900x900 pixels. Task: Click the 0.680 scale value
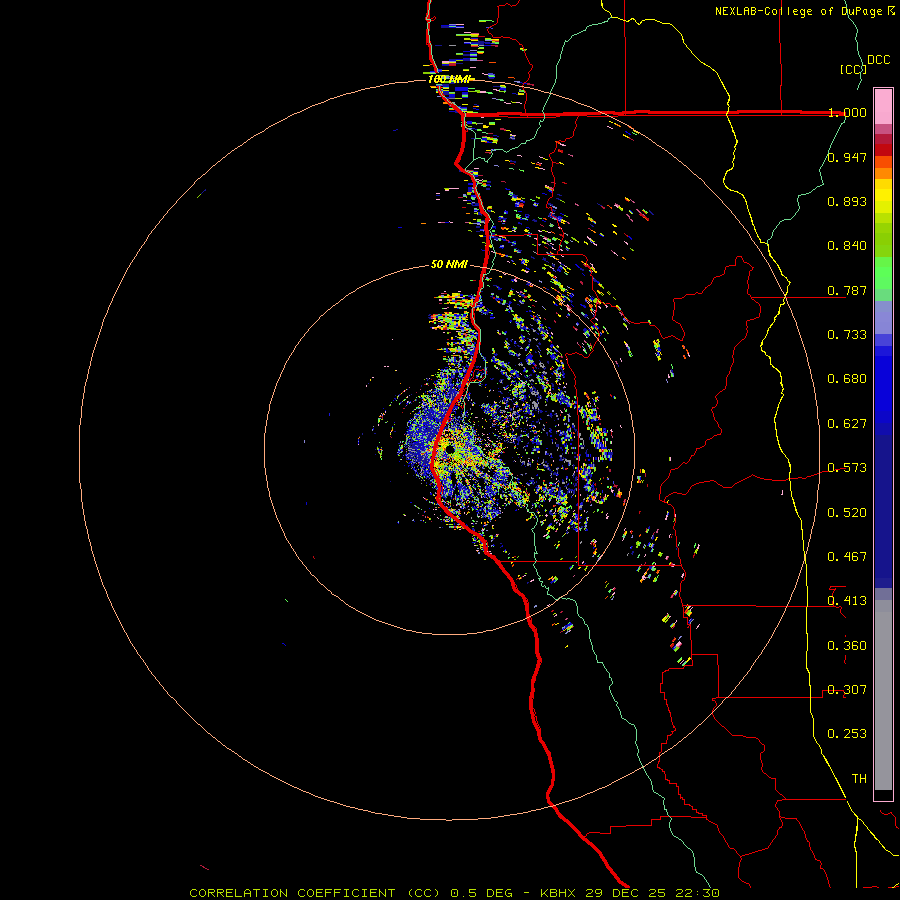847,379
